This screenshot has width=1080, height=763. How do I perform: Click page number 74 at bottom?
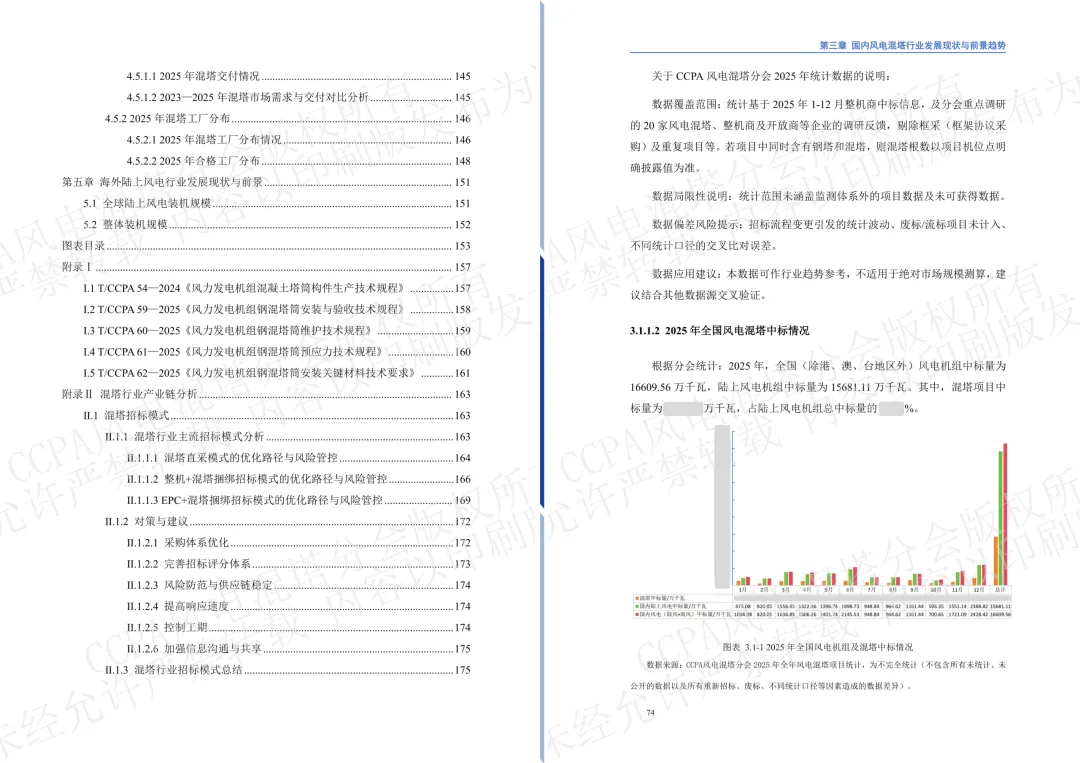coord(651,713)
